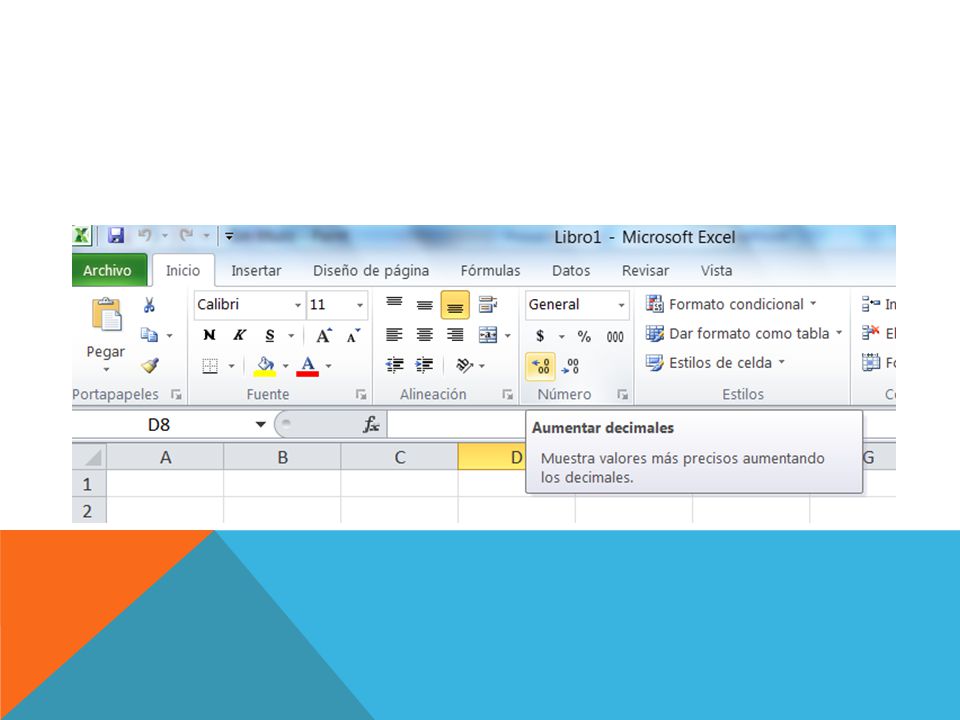The height and width of the screenshot is (720, 960).
Task: Switch to the Insertar tab
Action: (x=256, y=271)
